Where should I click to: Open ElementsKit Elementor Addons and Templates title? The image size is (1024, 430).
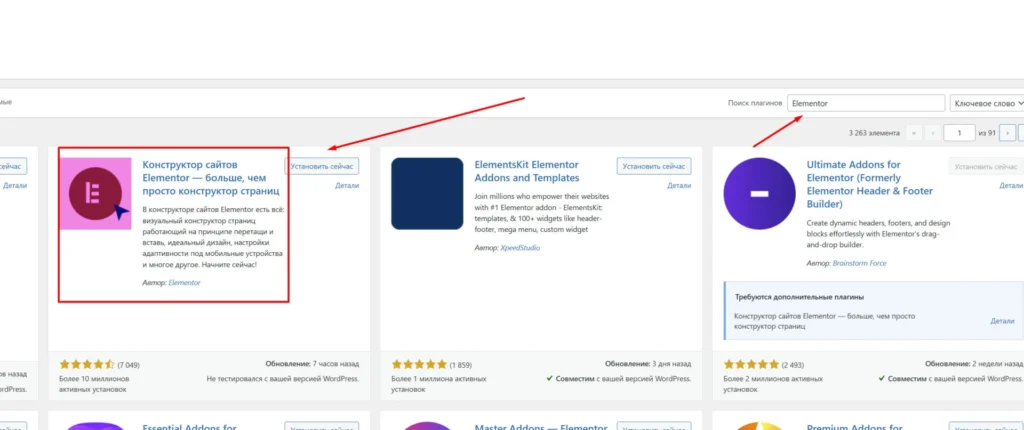(527, 171)
